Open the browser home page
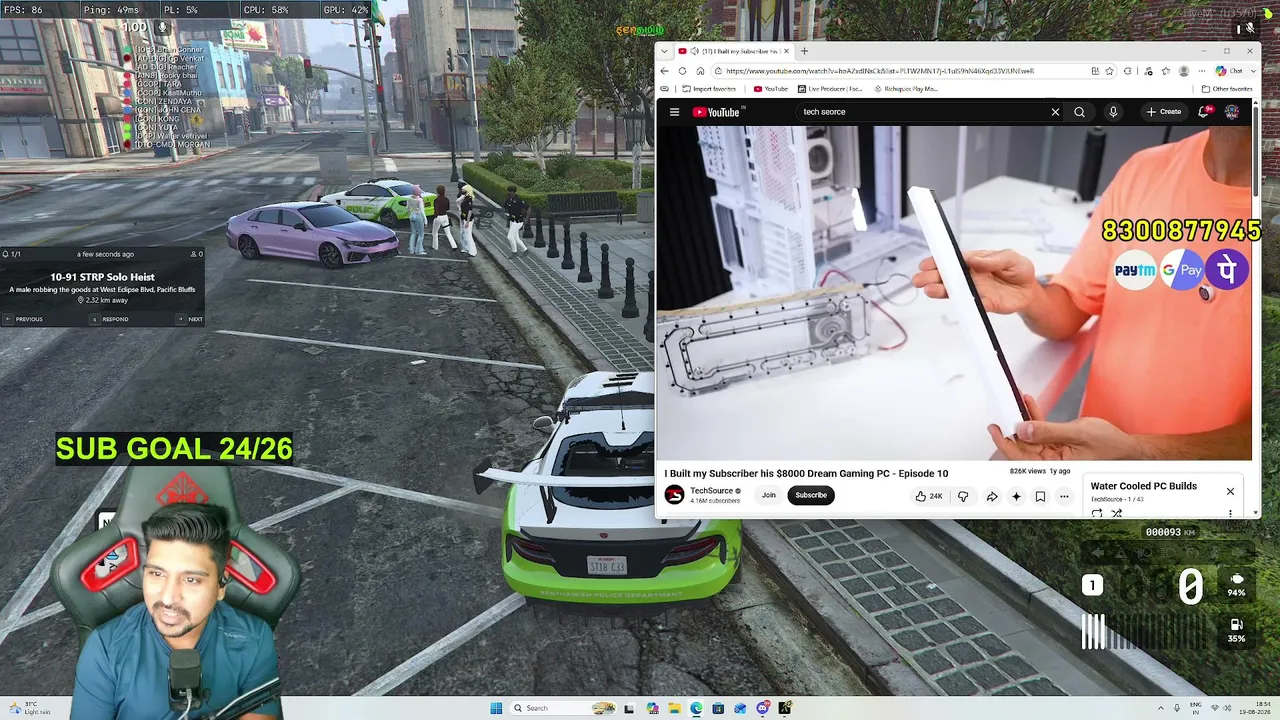This screenshot has height=720, width=1280. 700,71
